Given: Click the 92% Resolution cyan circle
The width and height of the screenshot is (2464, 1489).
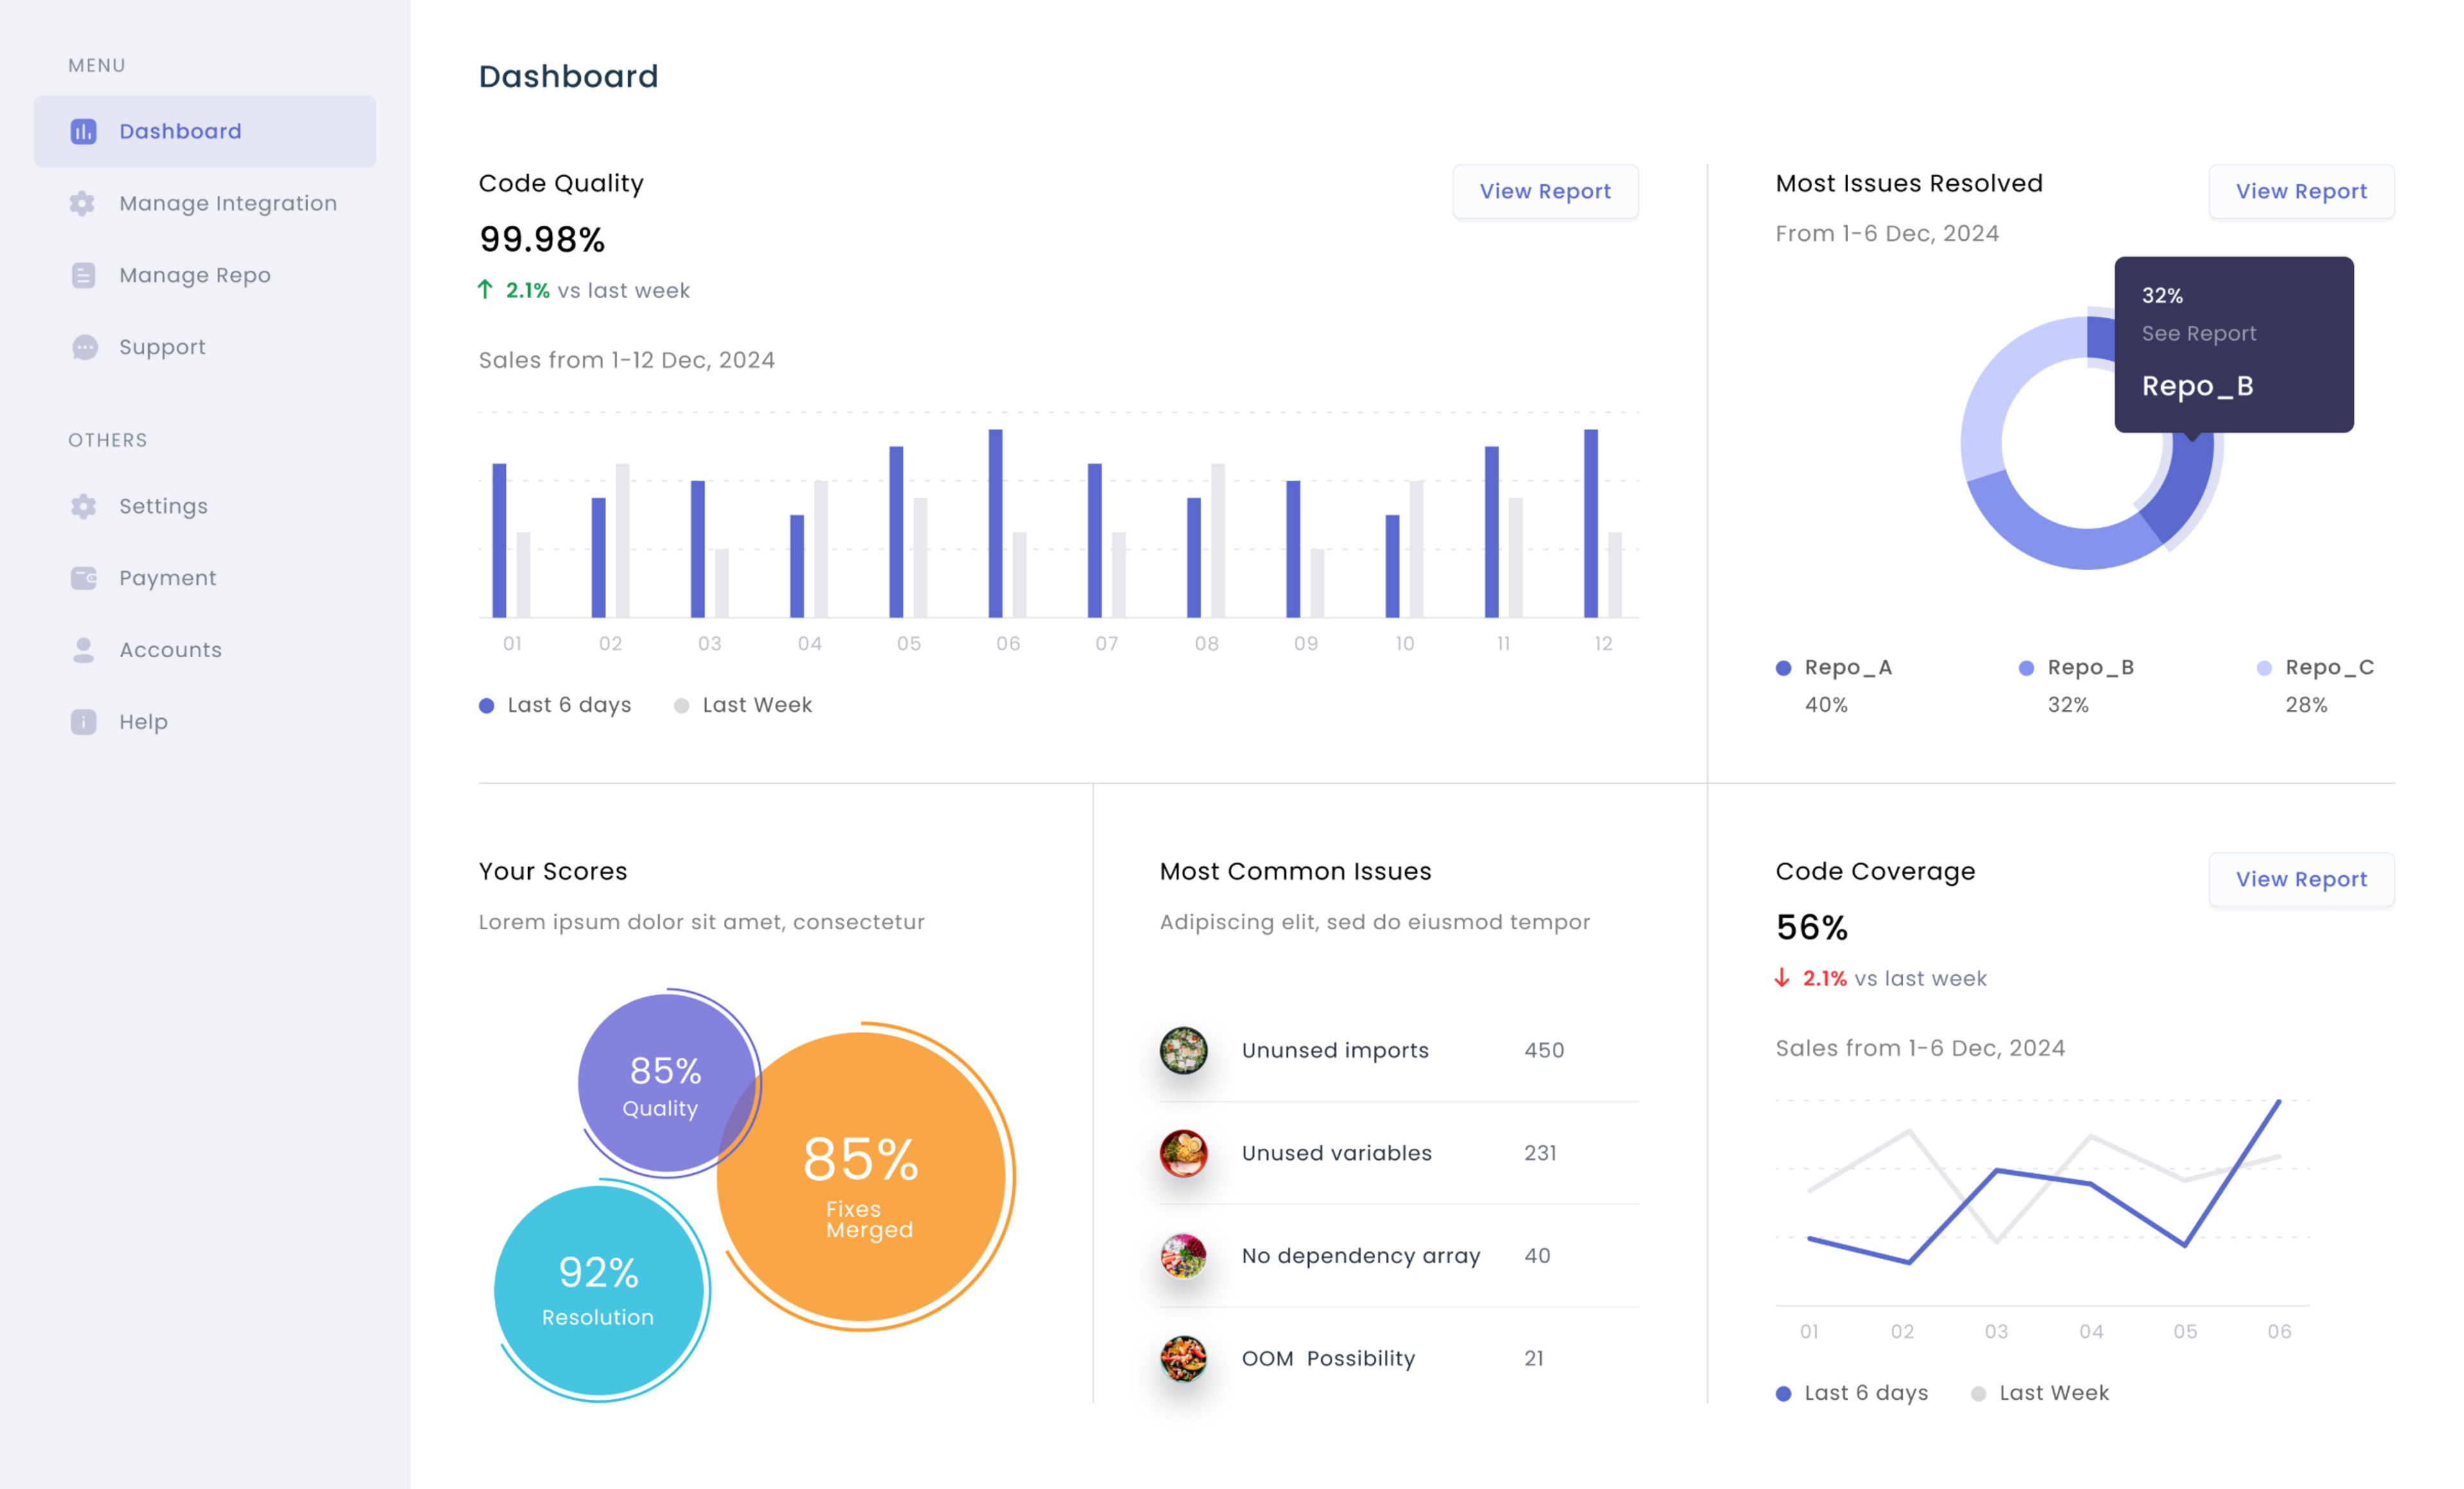Looking at the screenshot, I should click(598, 1291).
